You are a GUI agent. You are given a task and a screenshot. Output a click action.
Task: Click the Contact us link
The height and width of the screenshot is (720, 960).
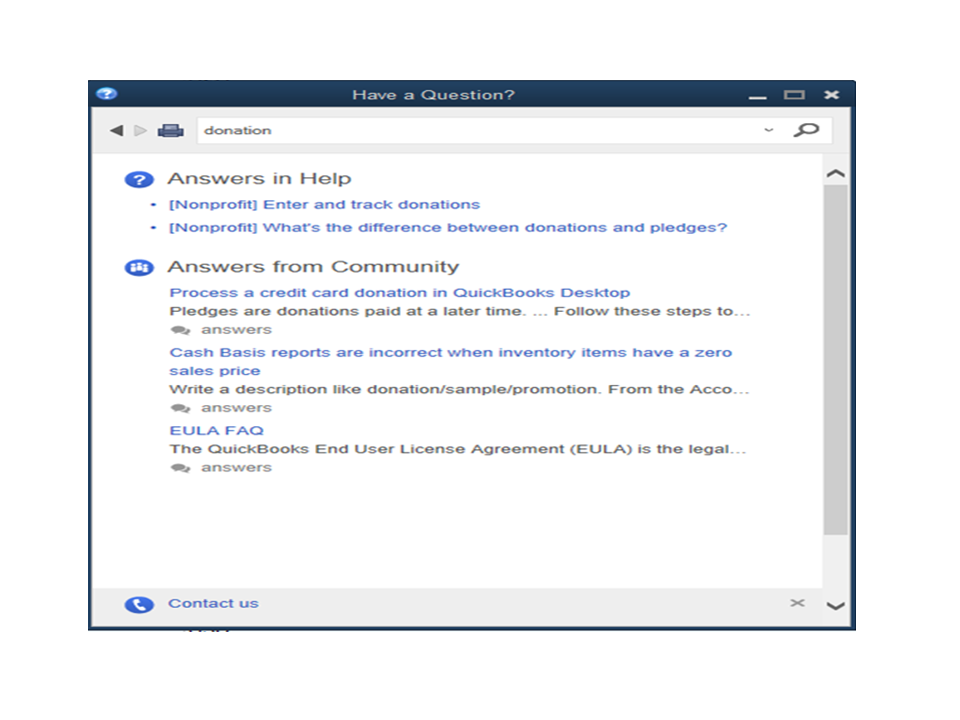click(x=214, y=604)
